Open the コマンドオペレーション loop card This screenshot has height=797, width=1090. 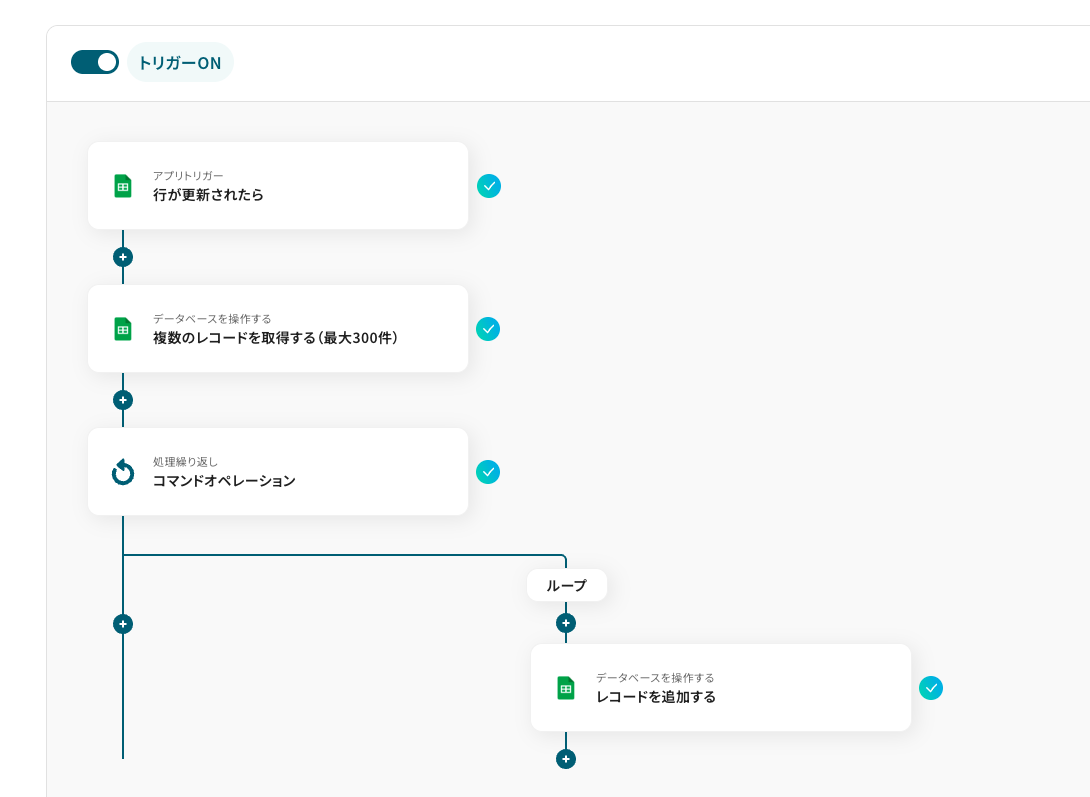click(x=278, y=472)
